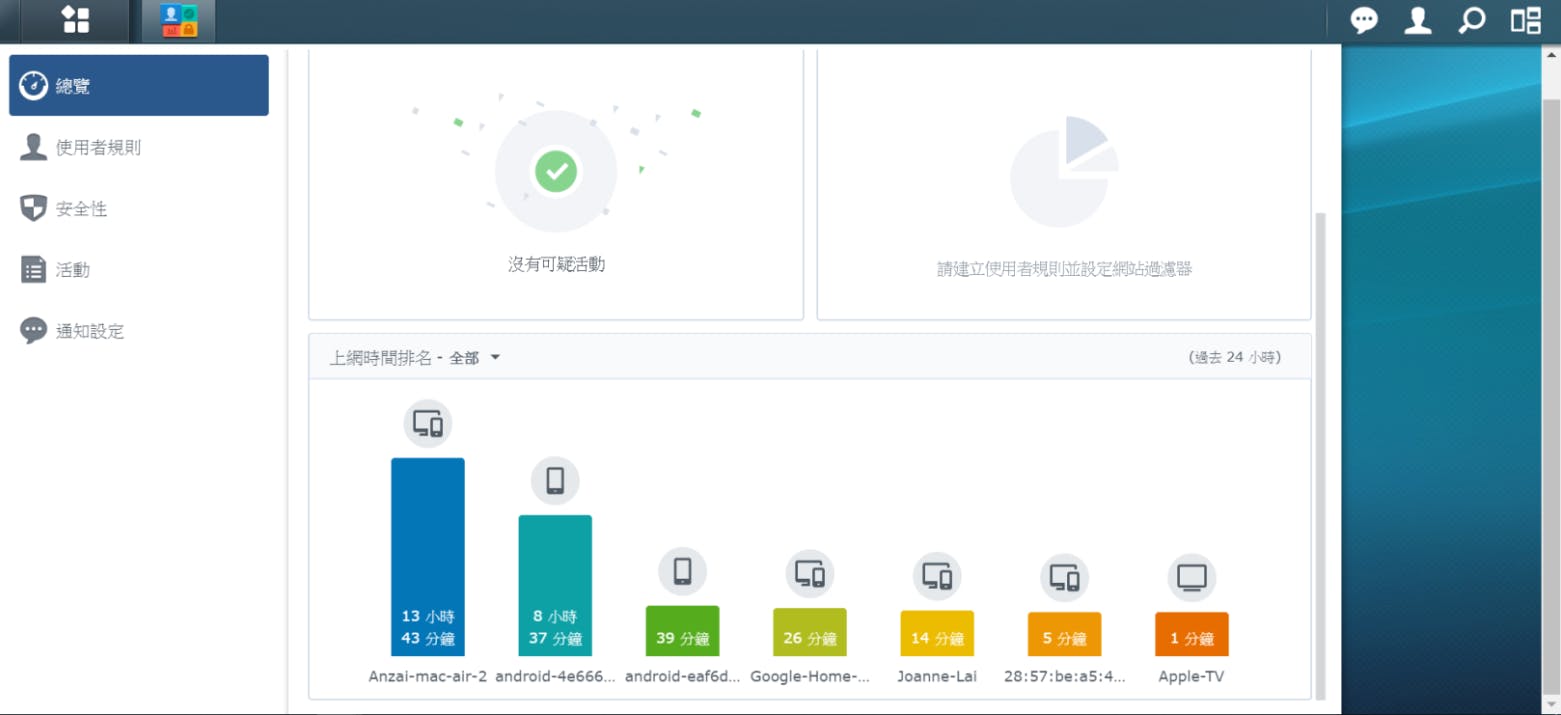The width and height of the screenshot is (1561, 715).
Task: Click the devices icon above Anzai-mac-air-2 bar
Action: click(428, 423)
